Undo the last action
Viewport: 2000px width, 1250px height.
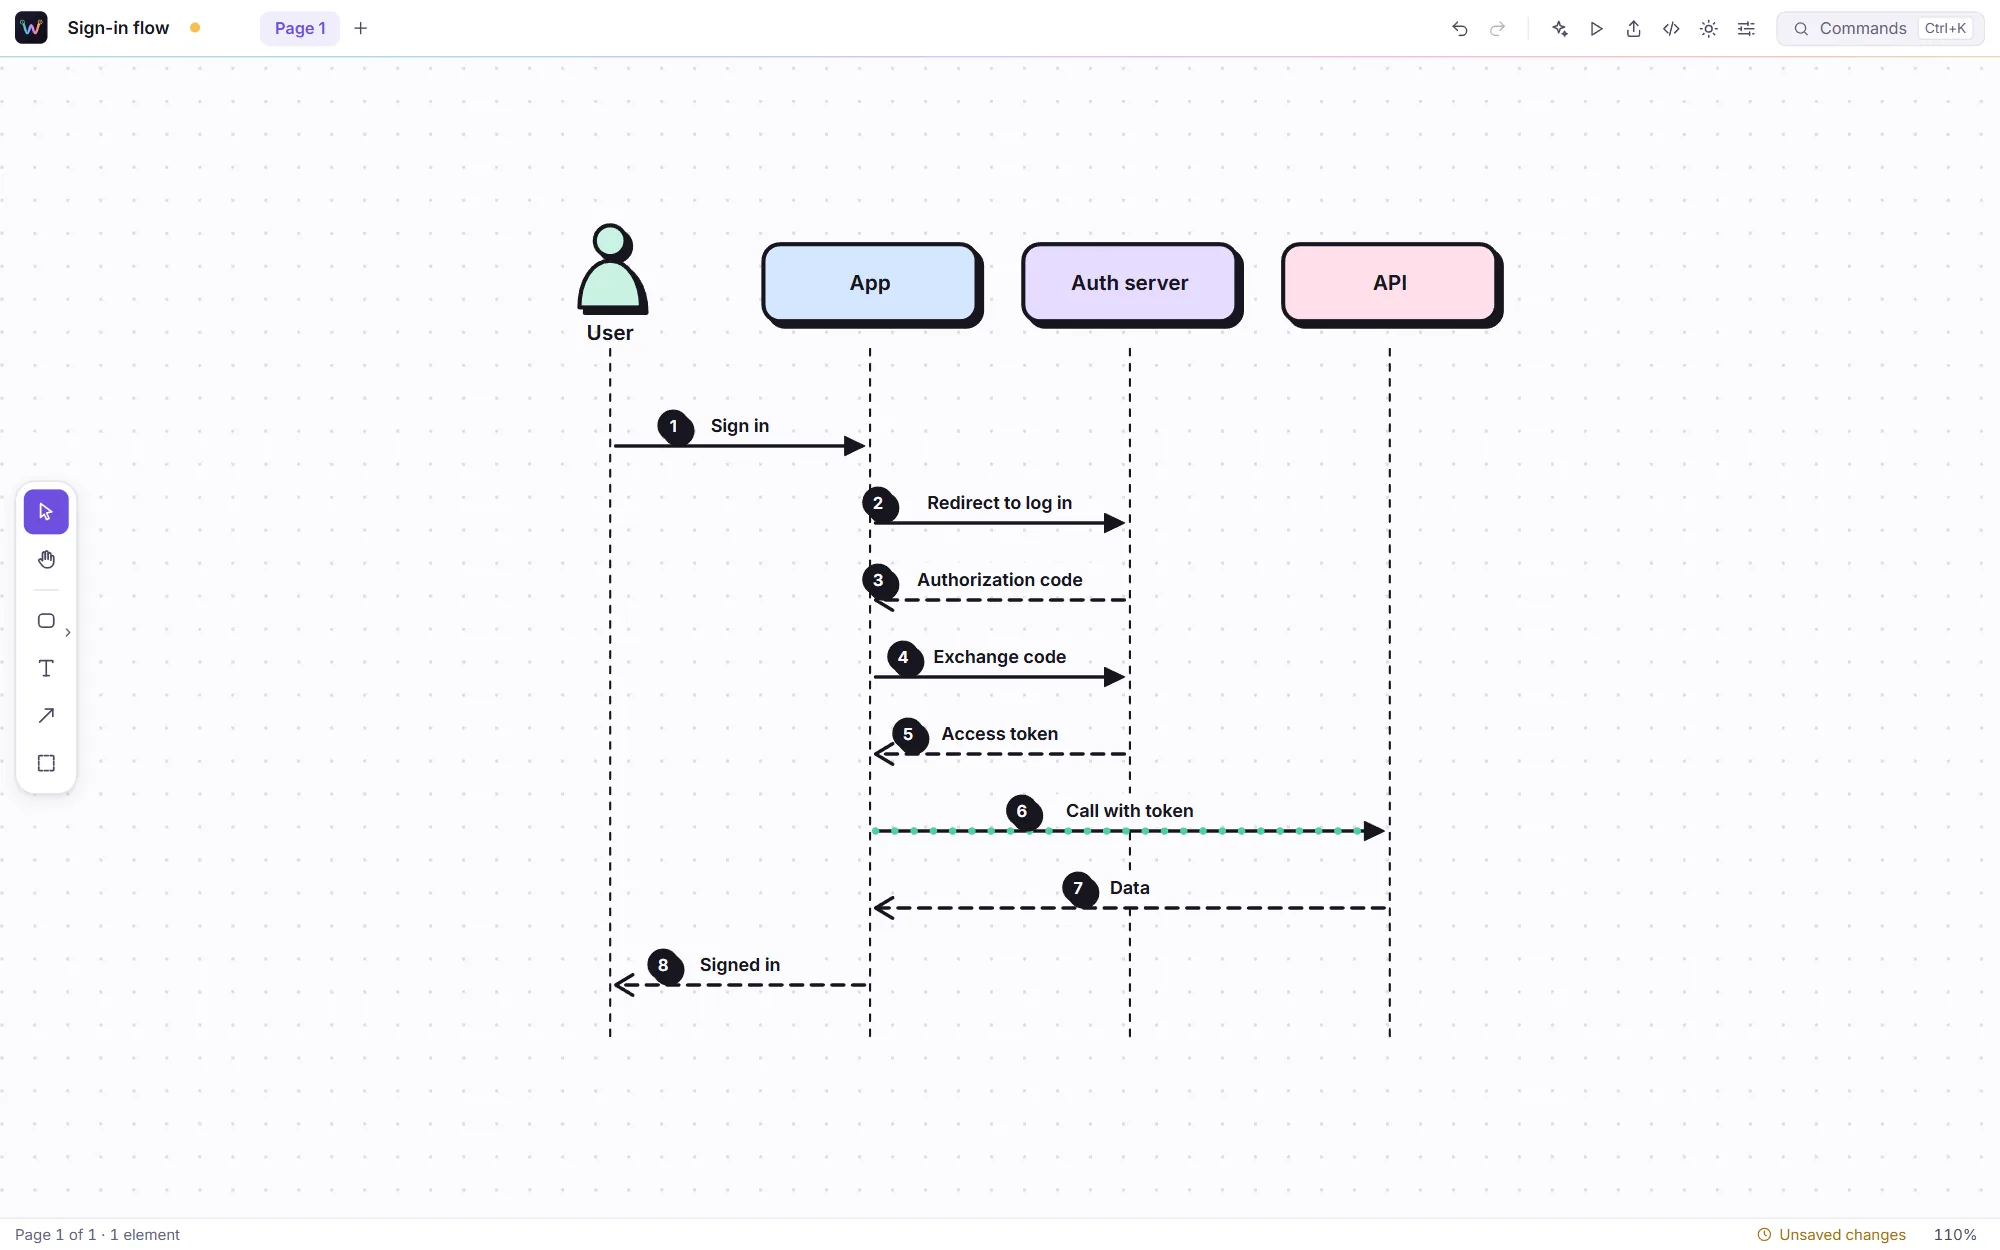coord(1460,29)
